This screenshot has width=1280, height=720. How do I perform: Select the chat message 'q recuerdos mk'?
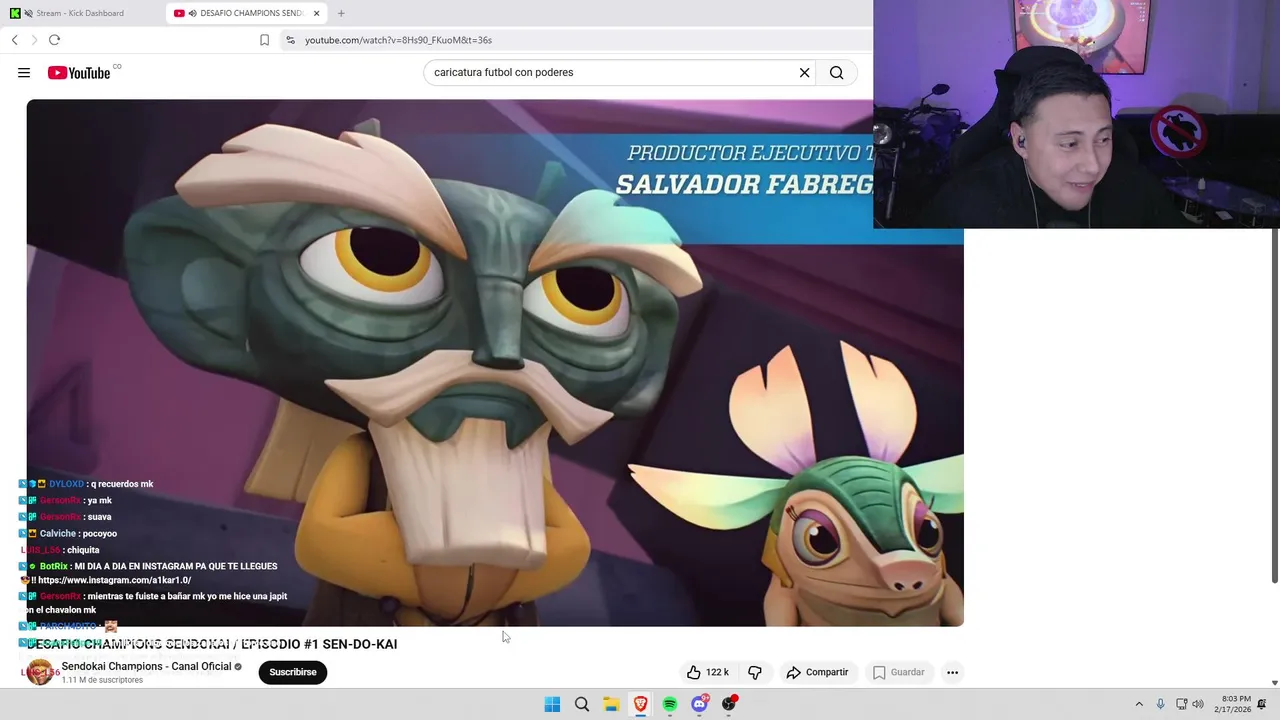pyautogui.click(x=122, y=484)
